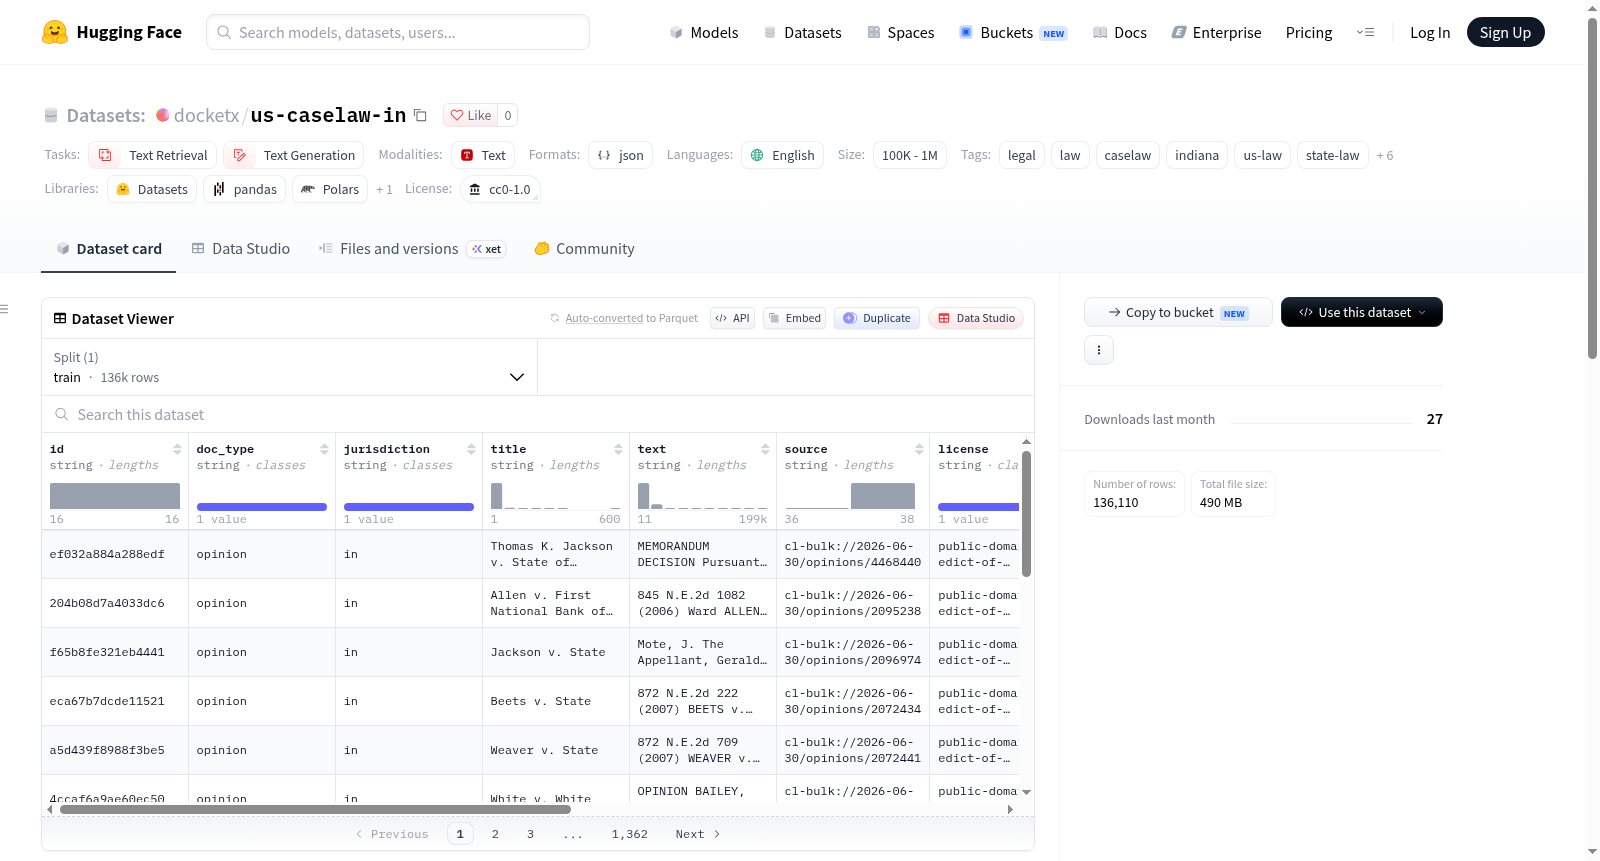
Task: Open the Datasets library tag
Action: coord(152,189)
